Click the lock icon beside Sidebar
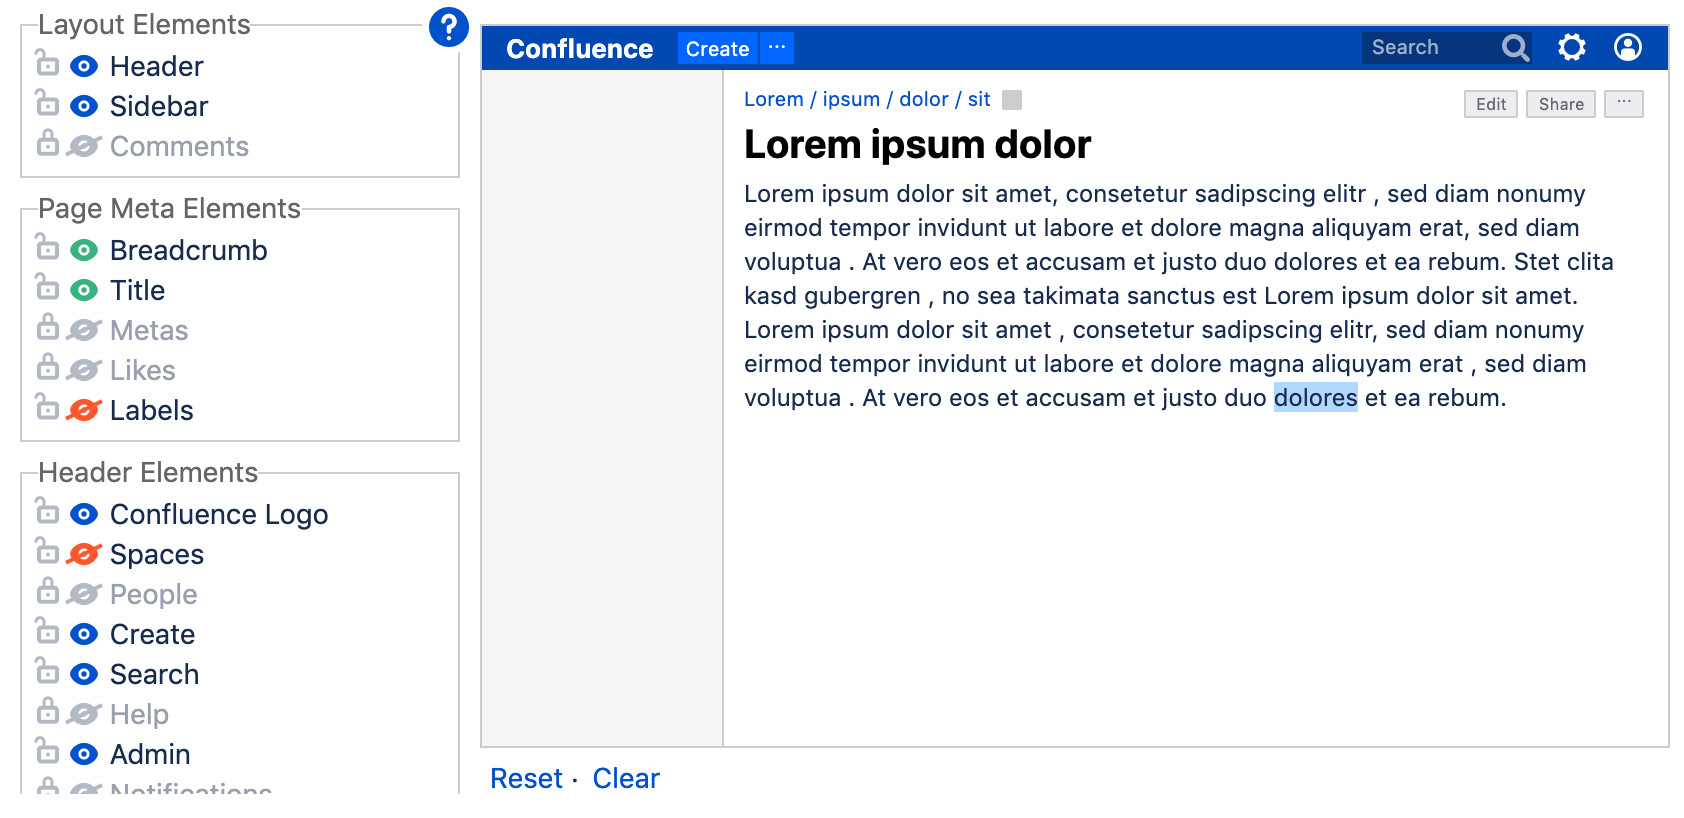This screenshot has width=1684, height=818. tap(47, 105)
